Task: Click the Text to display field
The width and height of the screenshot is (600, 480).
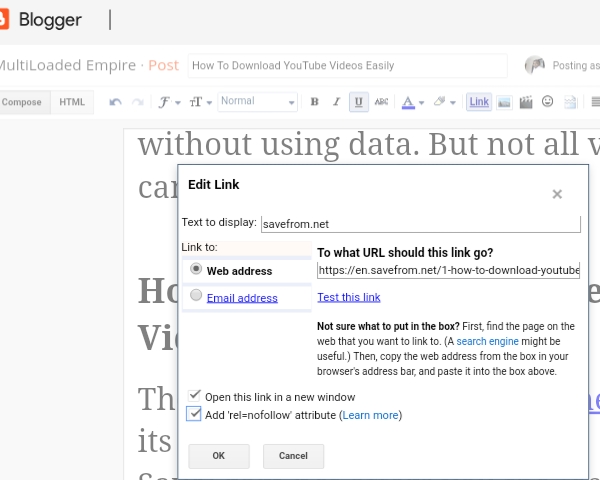Action: pyautogui.click(x=421, y=224)
